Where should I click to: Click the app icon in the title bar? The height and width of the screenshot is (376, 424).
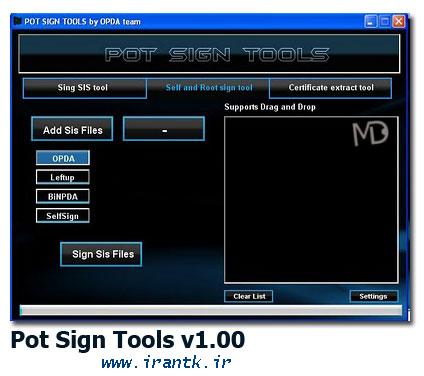[x=17, y=21]
